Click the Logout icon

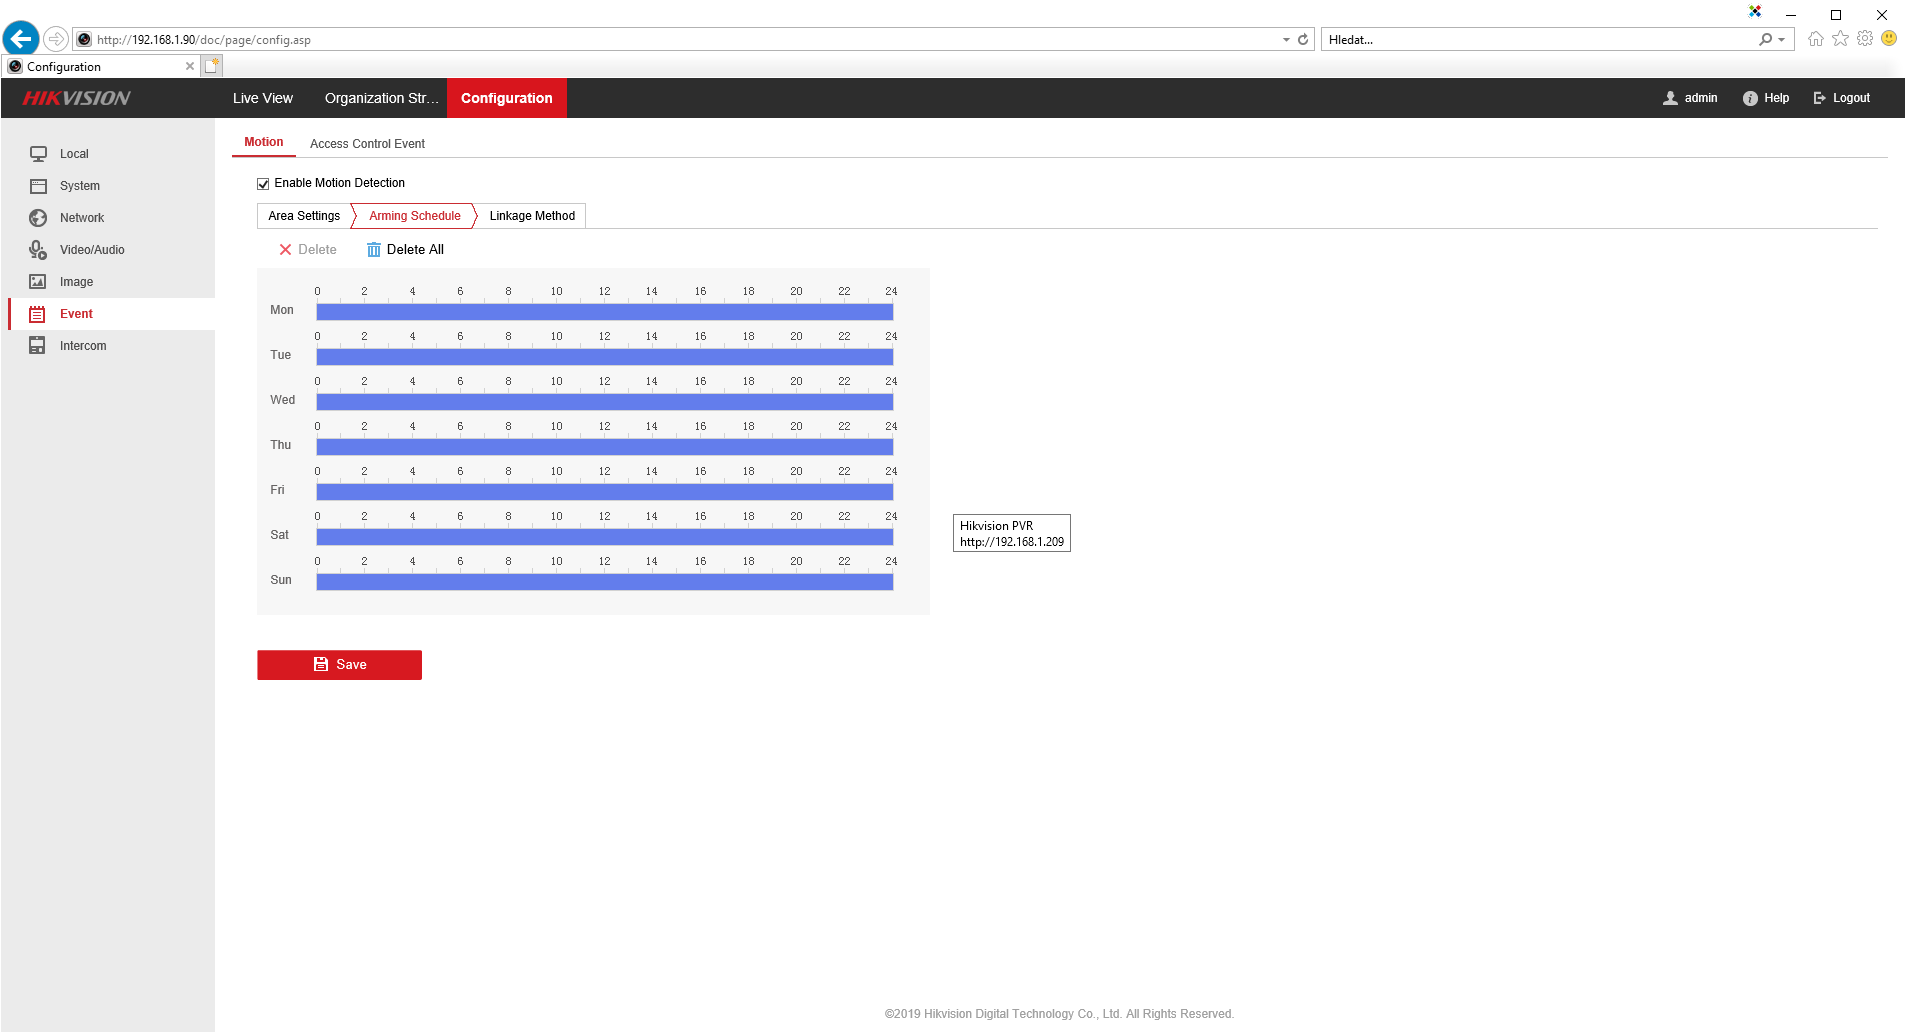1819,98
